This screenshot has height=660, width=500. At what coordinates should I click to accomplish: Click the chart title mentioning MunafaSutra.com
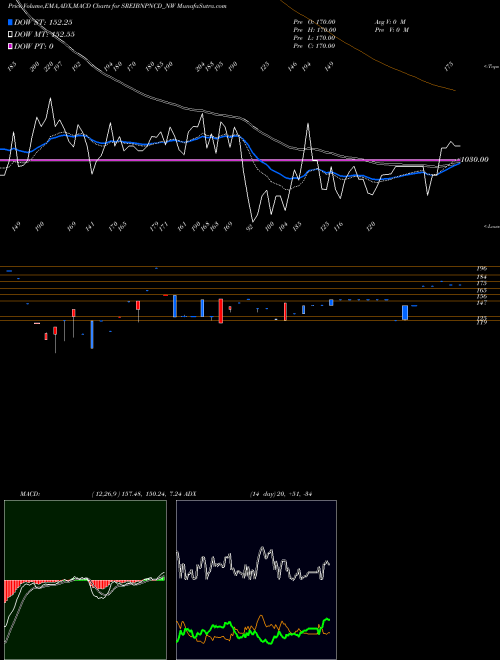click(117, 6)
